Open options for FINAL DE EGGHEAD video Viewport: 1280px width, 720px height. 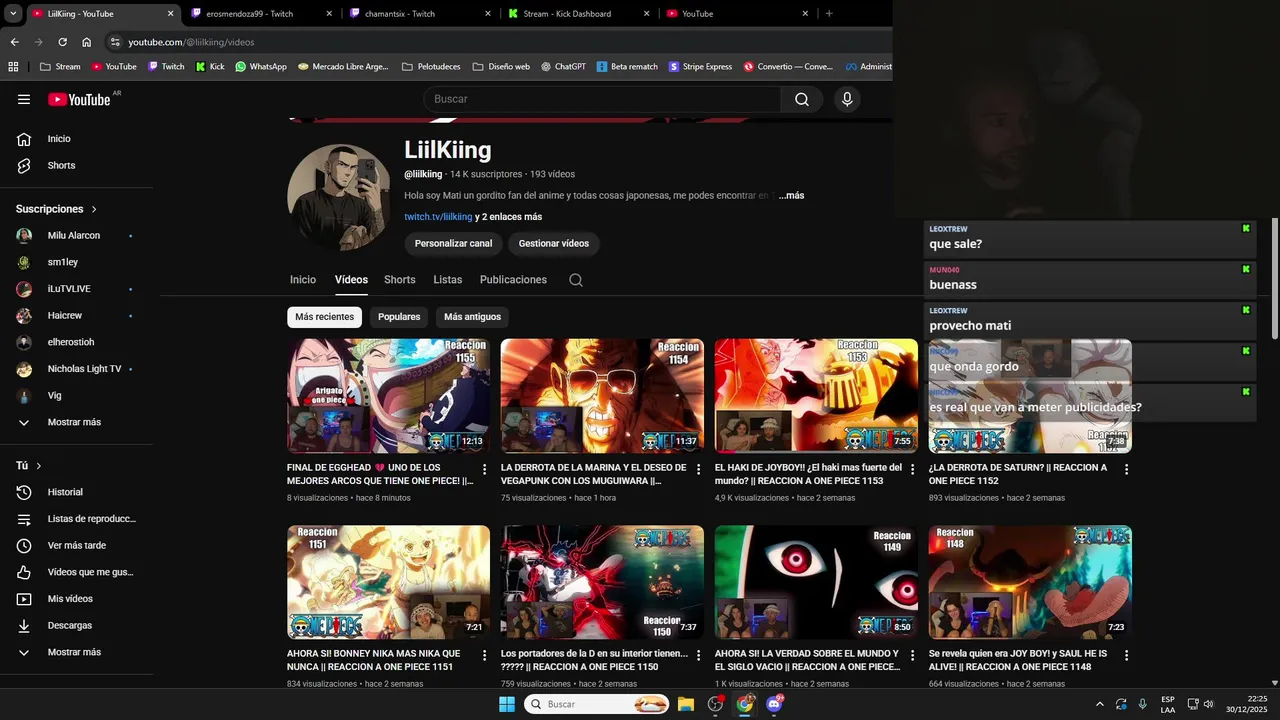[x=485, y=469]
